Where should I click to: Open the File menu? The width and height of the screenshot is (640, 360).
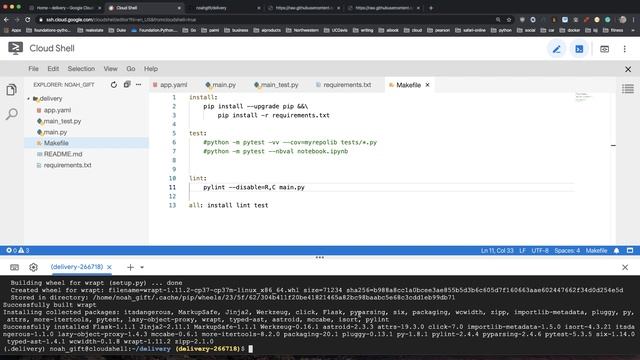click(33, 69)
